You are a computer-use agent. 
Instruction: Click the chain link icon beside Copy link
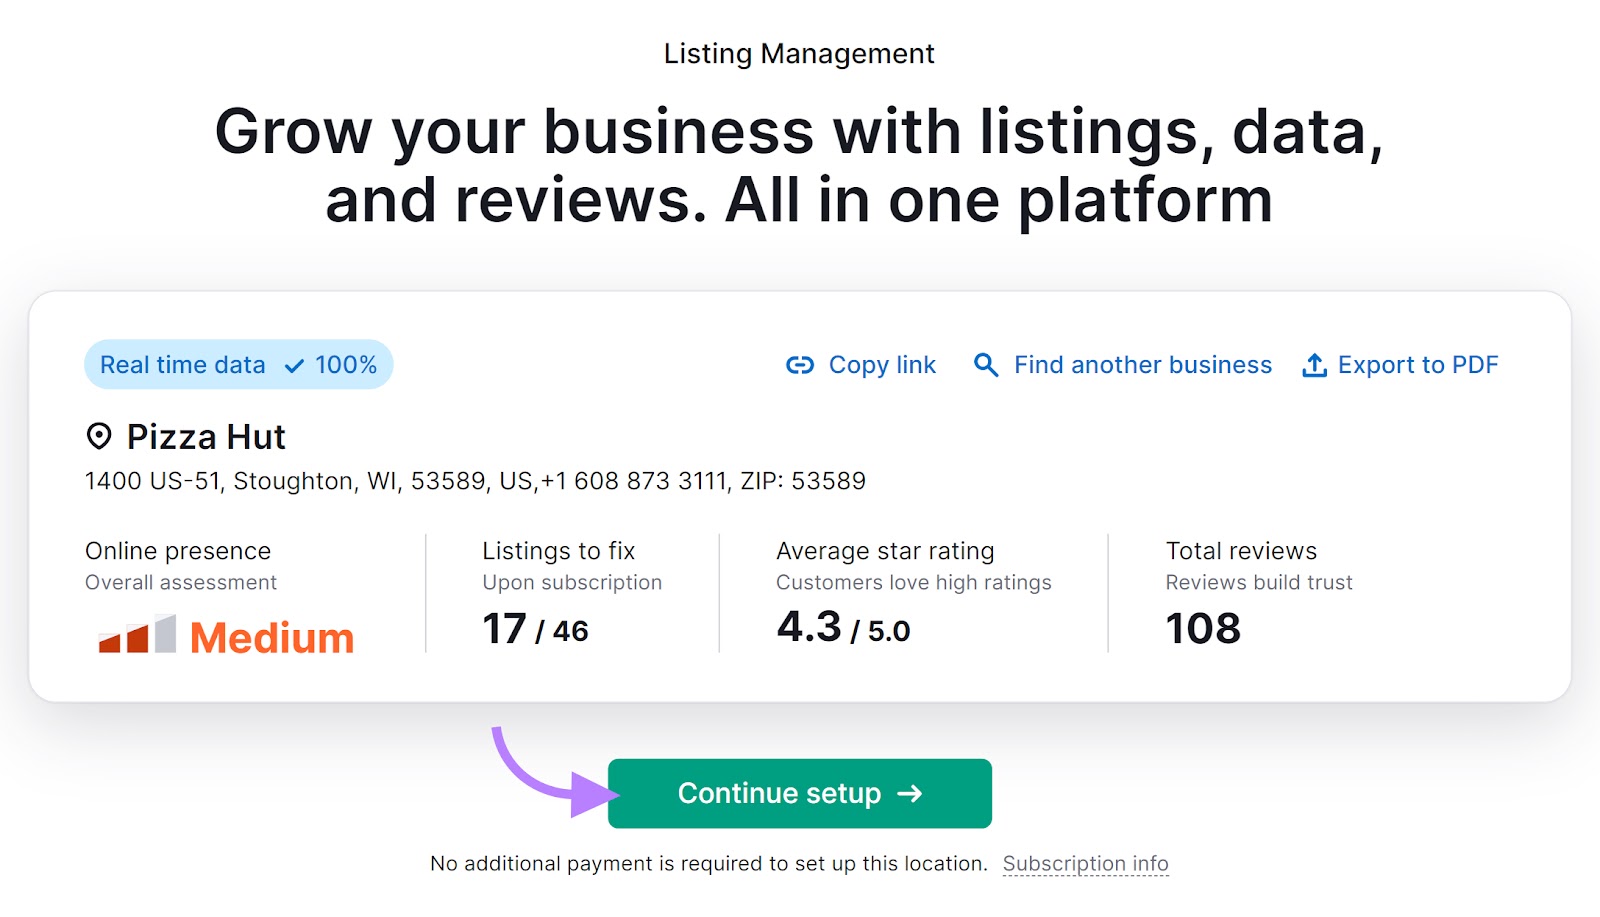800,365
